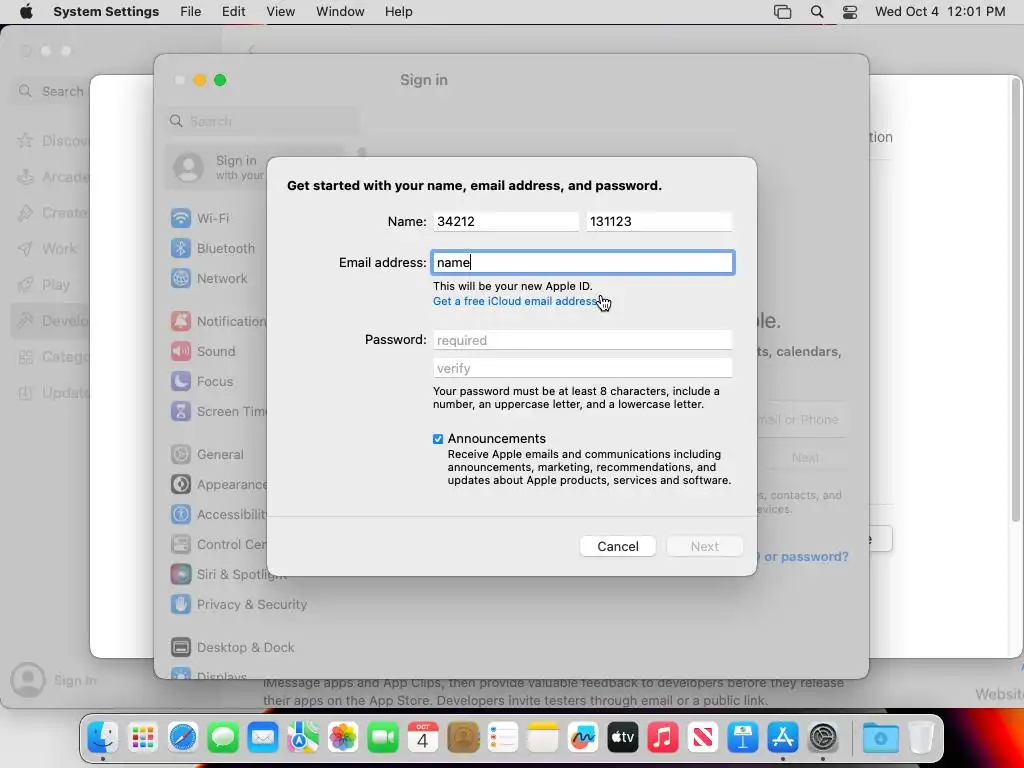Click the date and time in the menu bar
This screenshot has height=768, width=1024.
[x=940, y=12]
